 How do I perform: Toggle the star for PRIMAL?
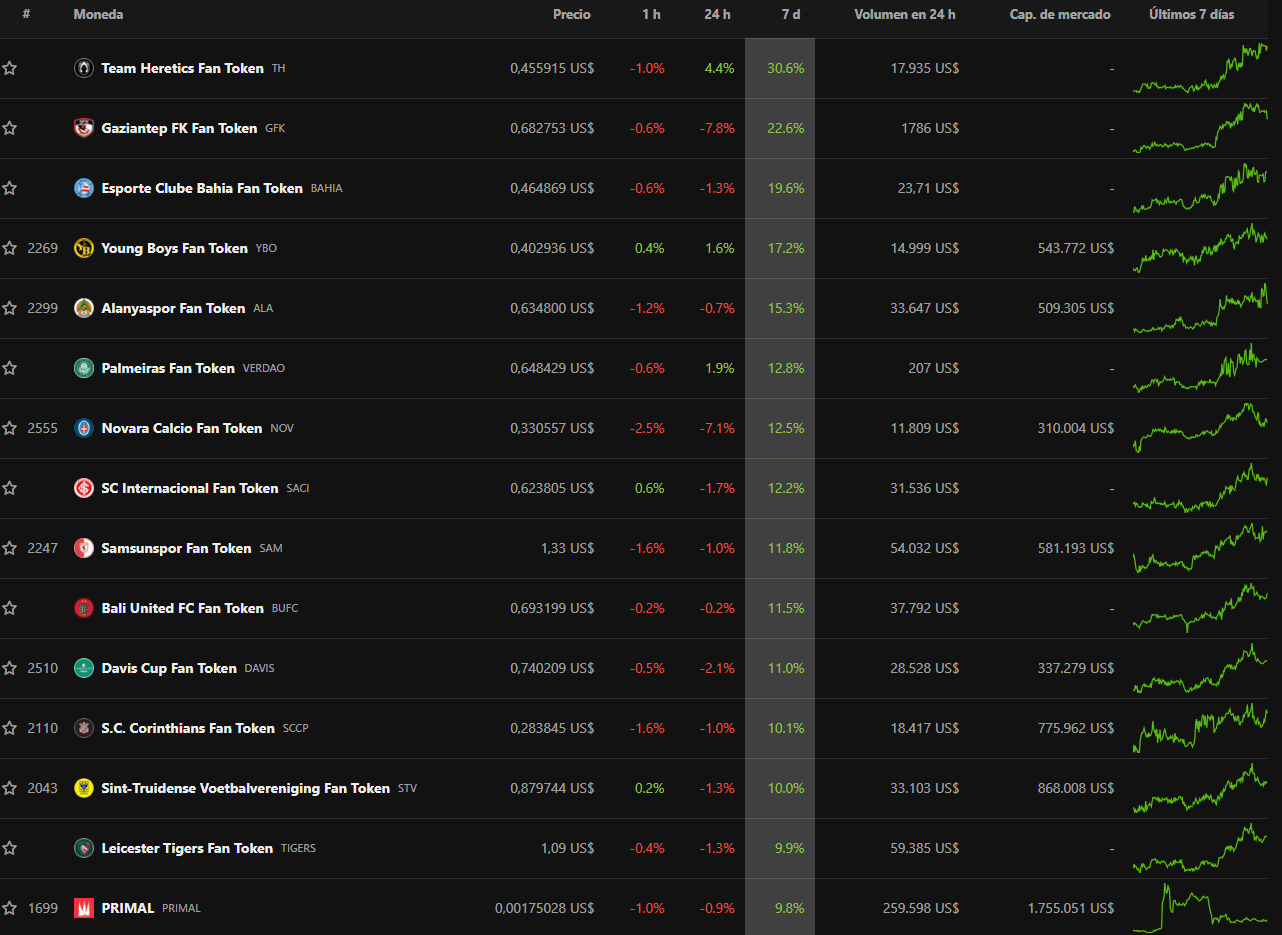(10, 908)
